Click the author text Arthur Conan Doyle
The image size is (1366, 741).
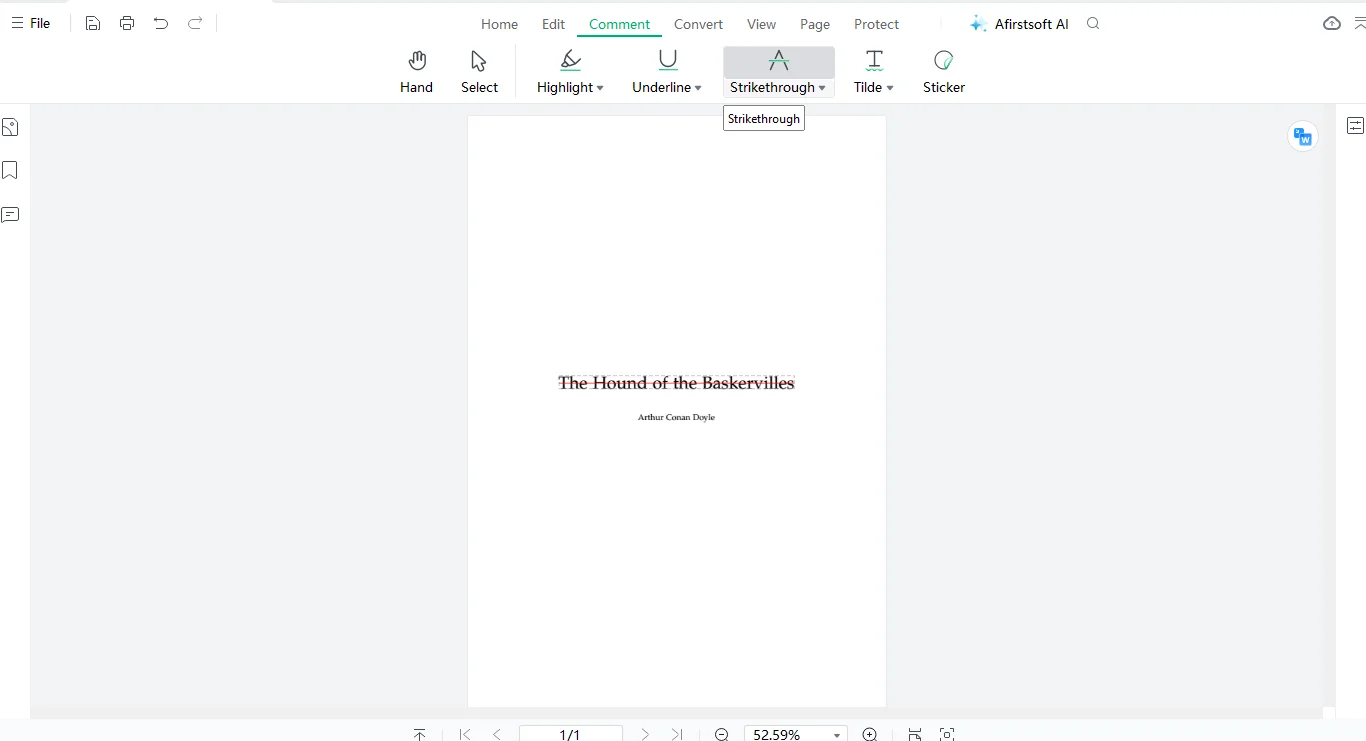click(676, 417)
